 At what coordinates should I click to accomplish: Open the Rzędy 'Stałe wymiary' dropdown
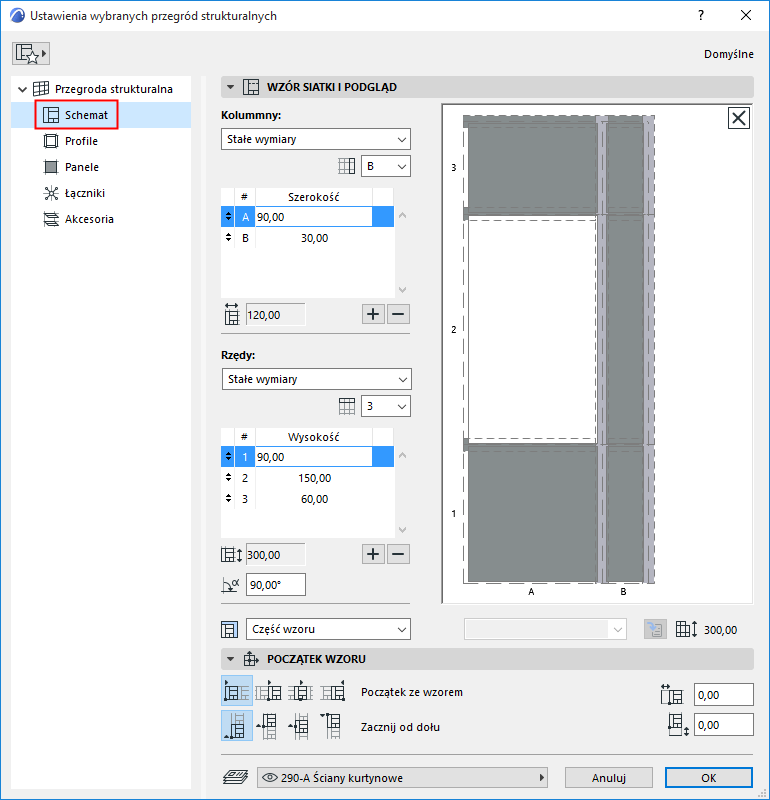pyautogui.click(x=317, y=379)
